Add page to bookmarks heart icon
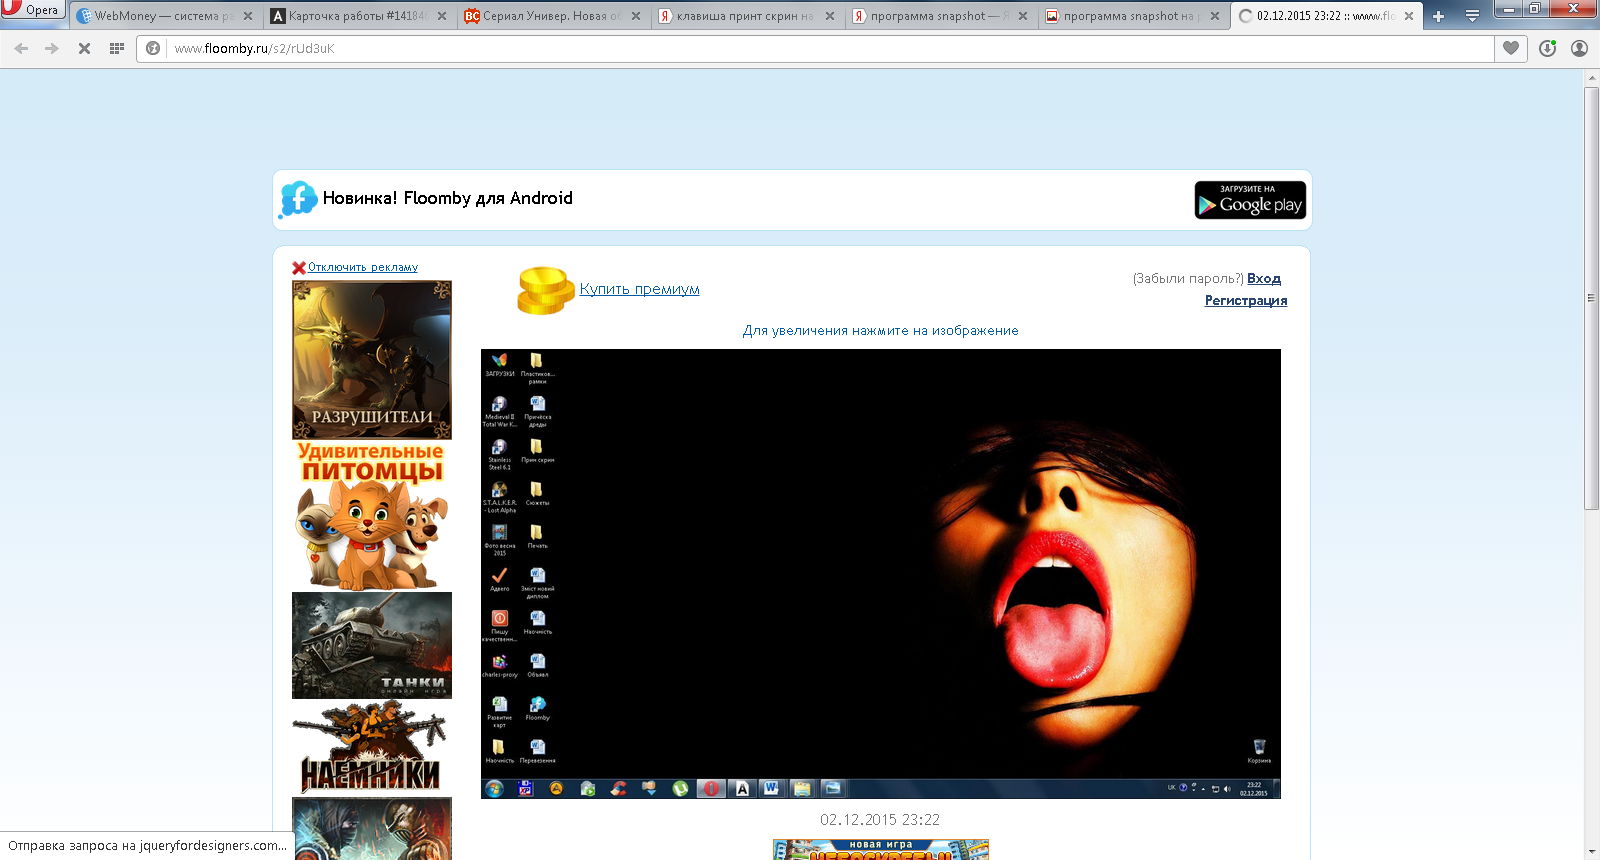The image size is (1600, 860). [1511, 48]
